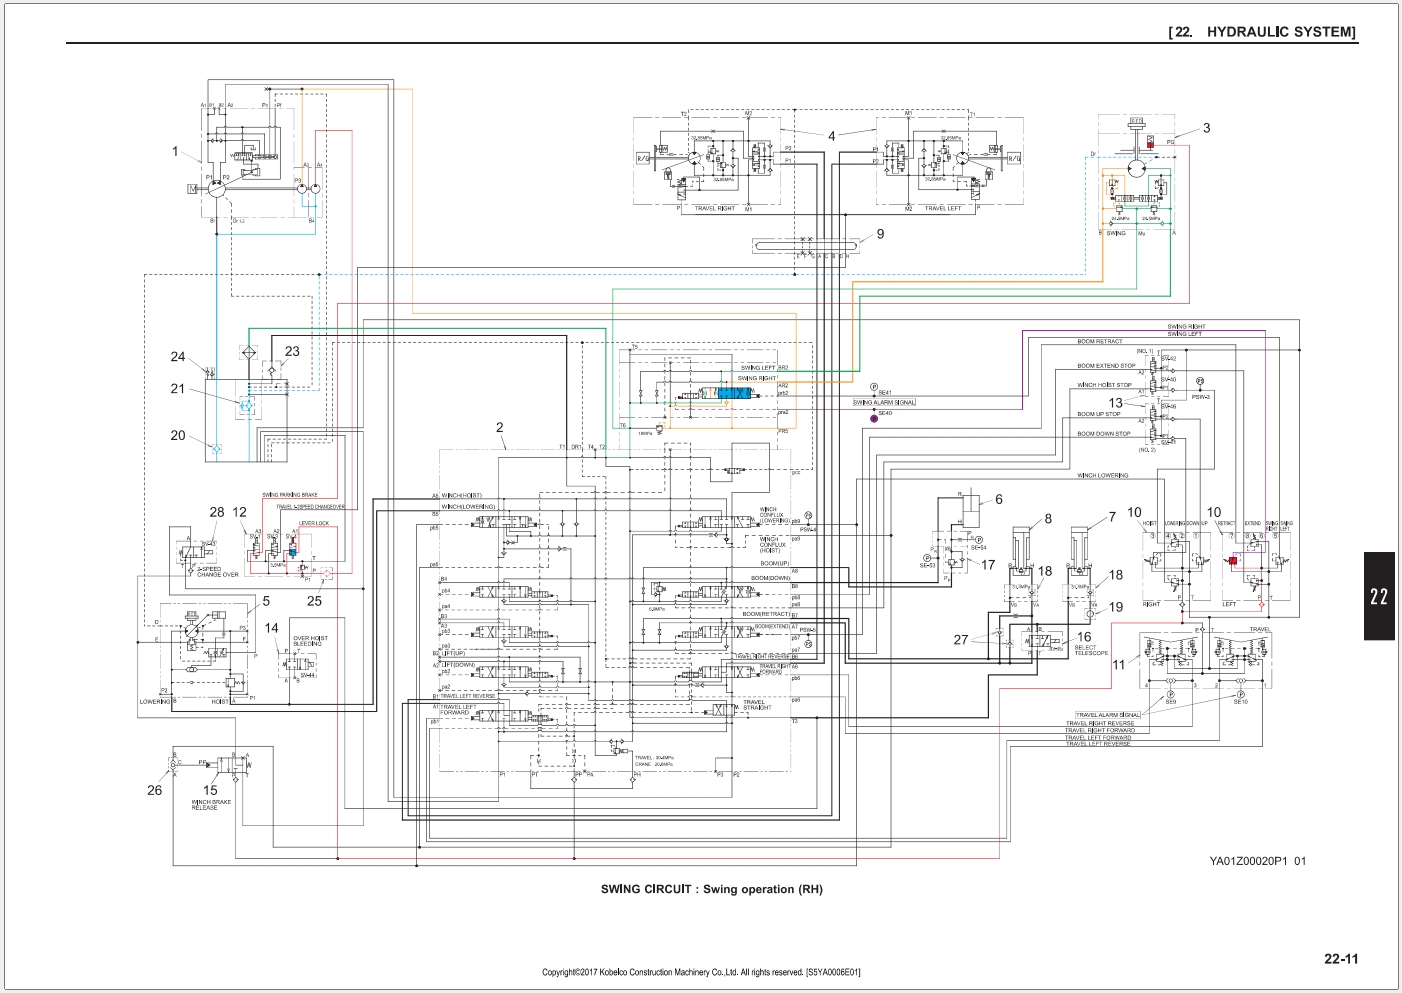1402x993 pixels.
Task: Click the CRANE : 20.0MPa pressure note
Action: [x=654, y=765]
